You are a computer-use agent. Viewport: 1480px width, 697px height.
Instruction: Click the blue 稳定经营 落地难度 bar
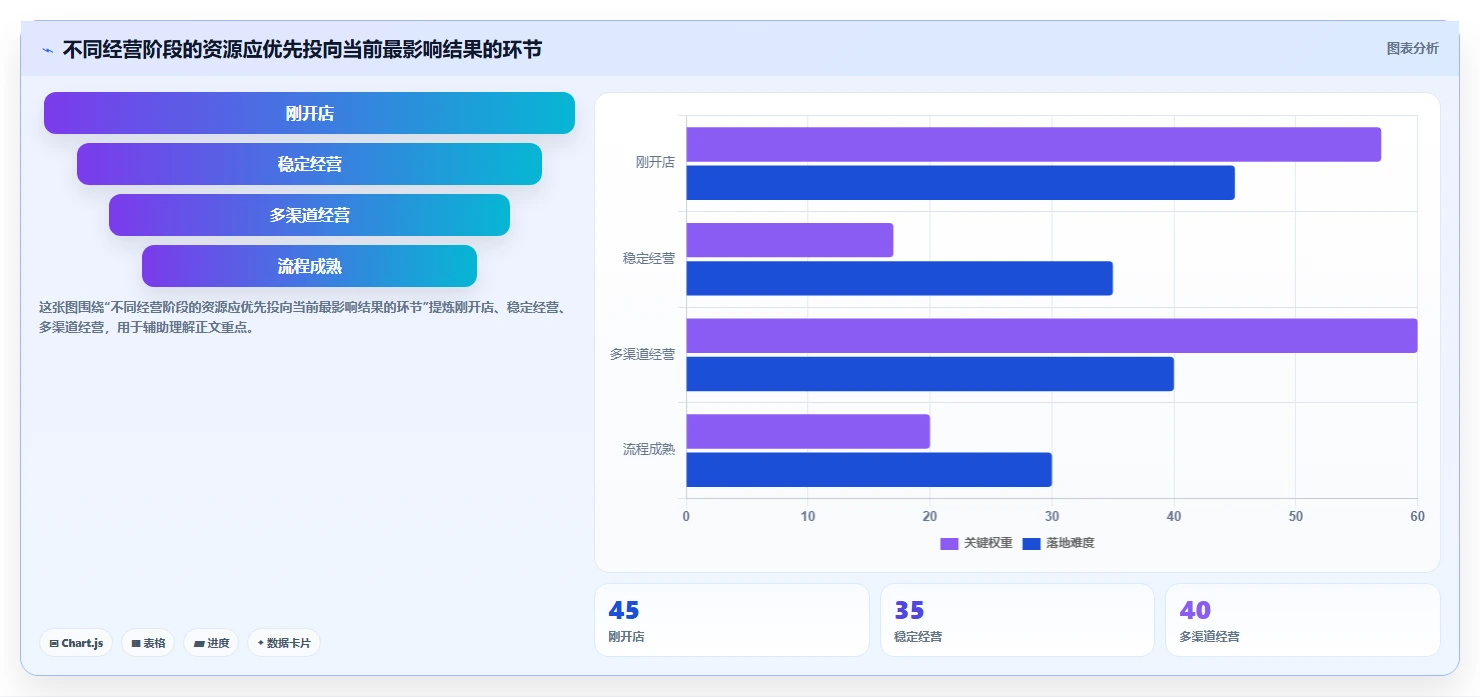coord(899,278)
